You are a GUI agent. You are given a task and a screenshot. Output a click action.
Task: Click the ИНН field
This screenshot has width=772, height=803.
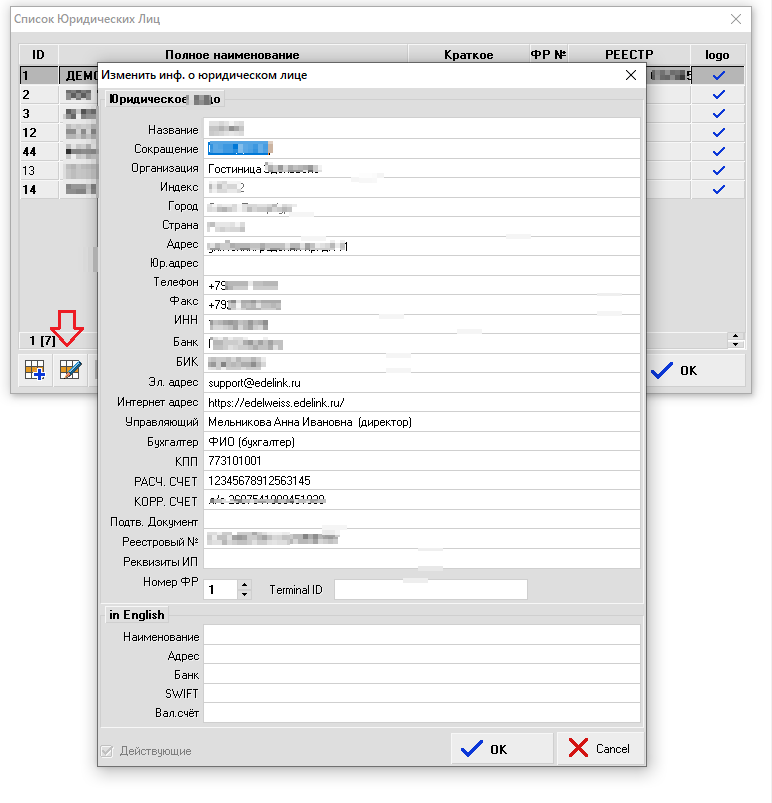(x=422, y=324)
